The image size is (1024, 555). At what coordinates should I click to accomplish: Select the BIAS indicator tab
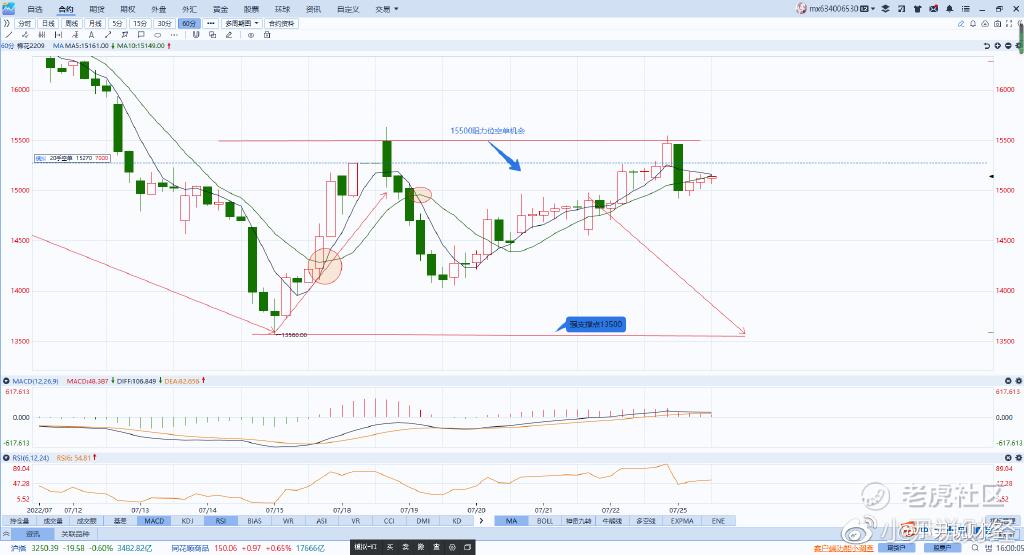(x=255, y=520)
